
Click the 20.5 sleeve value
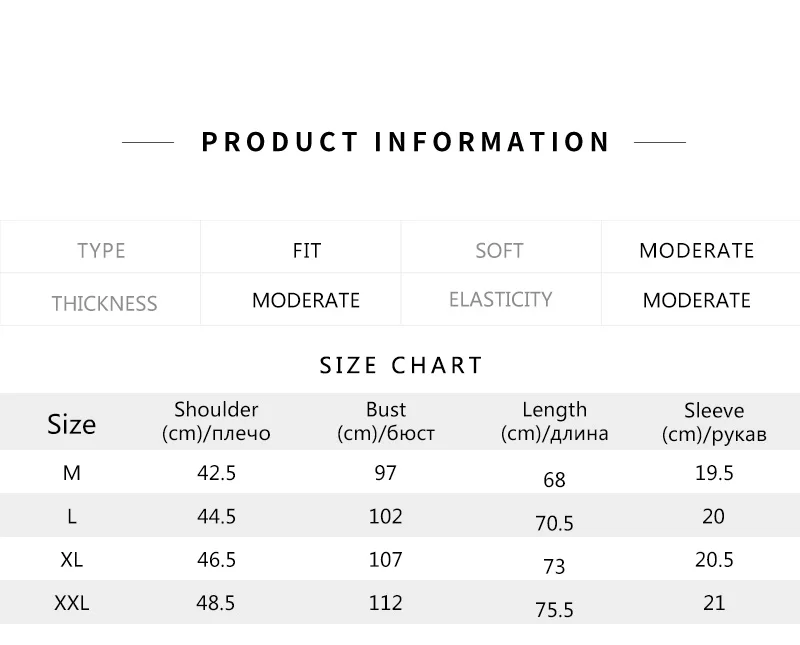tap(714, 560)
